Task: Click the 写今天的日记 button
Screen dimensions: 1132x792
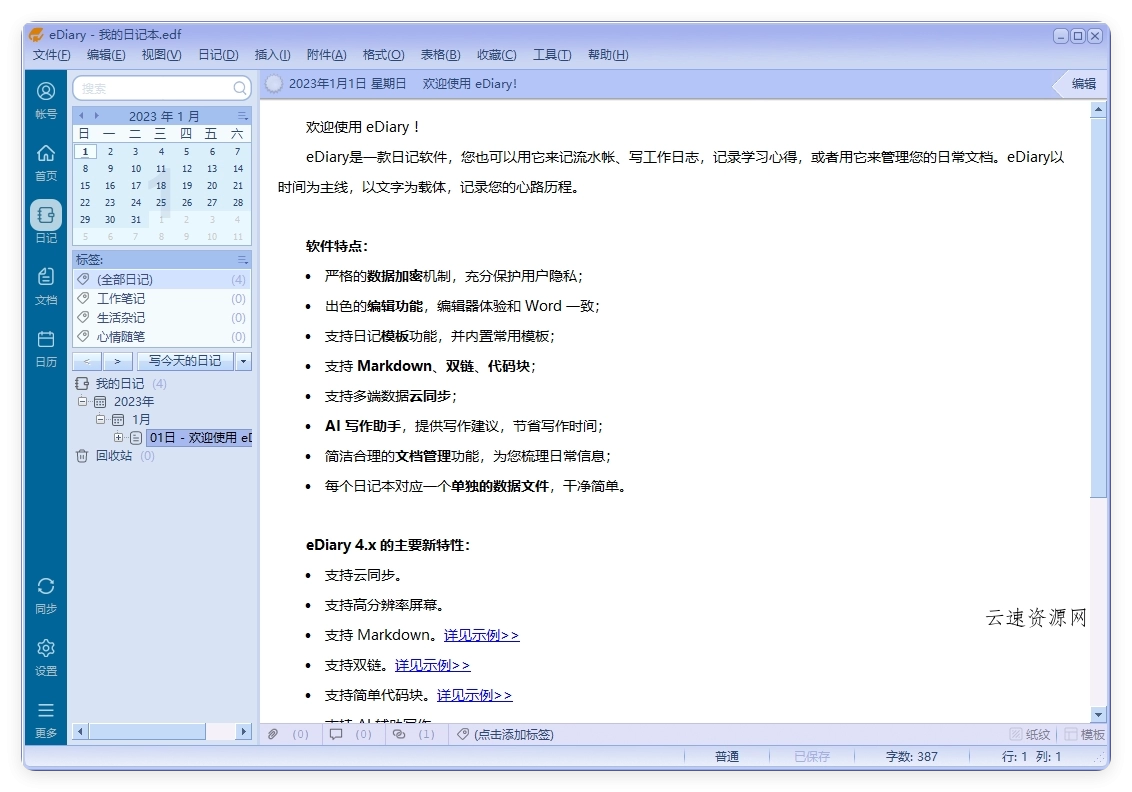Action: [185, 361]
